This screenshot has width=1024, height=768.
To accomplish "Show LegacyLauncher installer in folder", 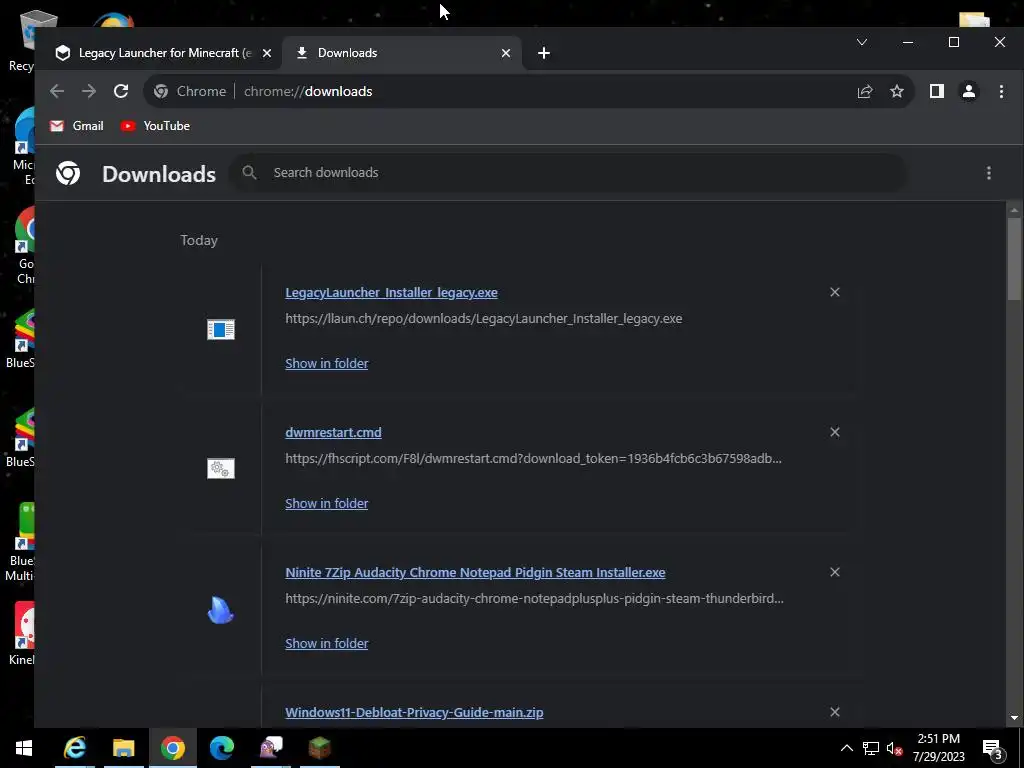I will click(327, 363).
